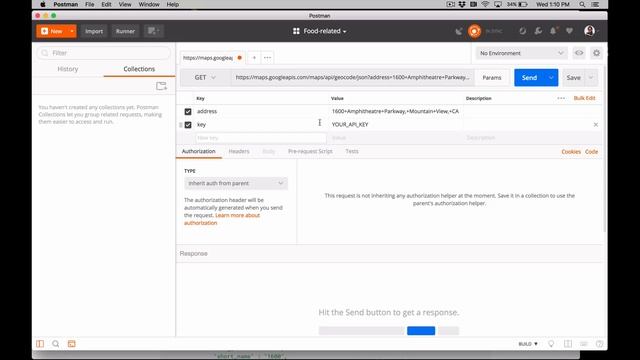The height and width of the screenshot is (360, 640).
Task: Save the request
Action: point(573,78)
